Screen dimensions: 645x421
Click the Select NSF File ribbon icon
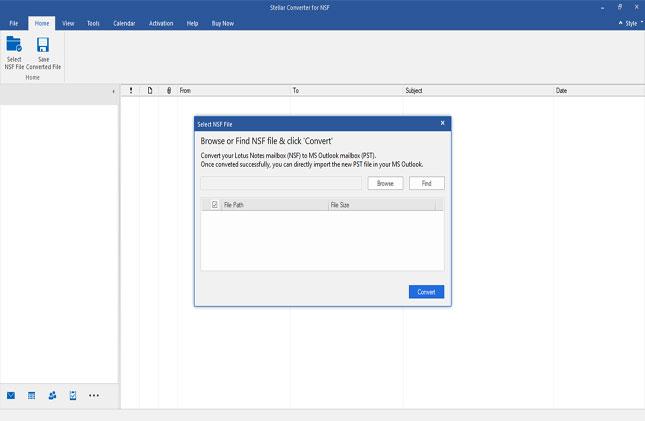(x=14, y=52)
